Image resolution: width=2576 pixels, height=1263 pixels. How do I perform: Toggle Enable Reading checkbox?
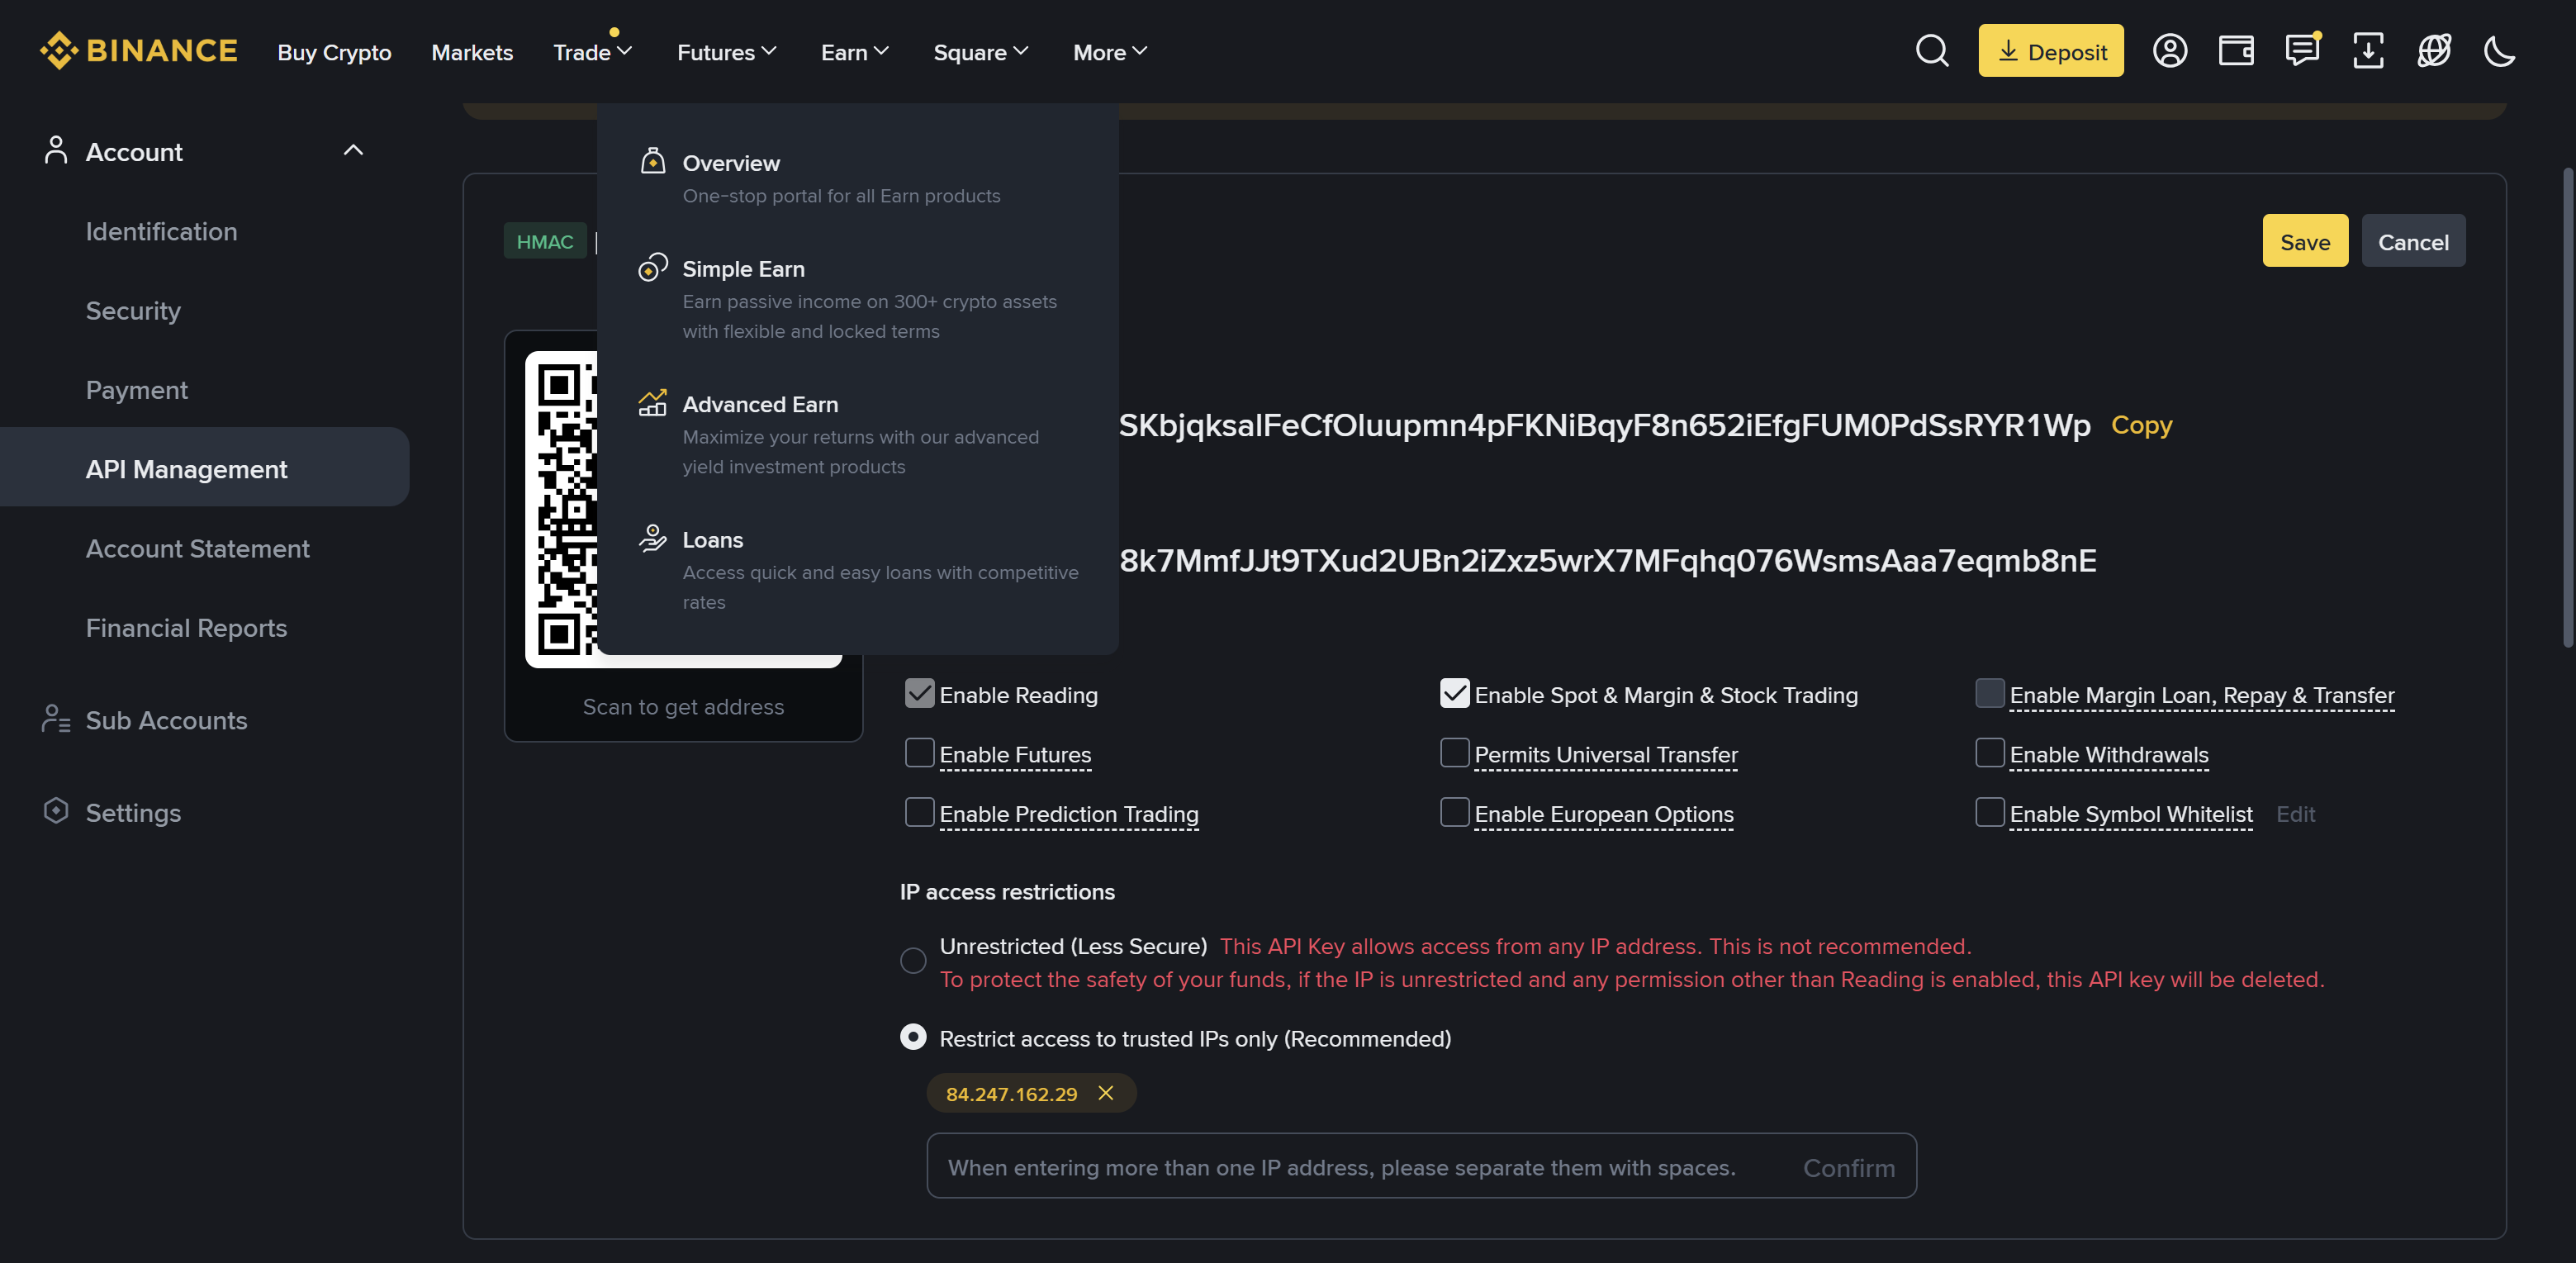919,693
